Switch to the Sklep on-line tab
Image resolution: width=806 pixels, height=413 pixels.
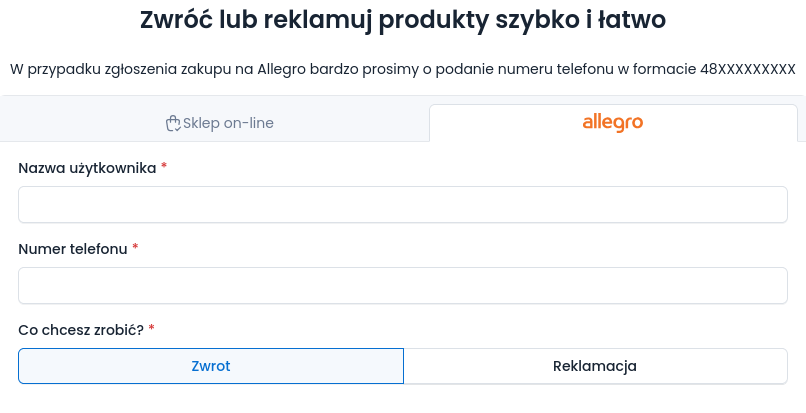(219, 123)
